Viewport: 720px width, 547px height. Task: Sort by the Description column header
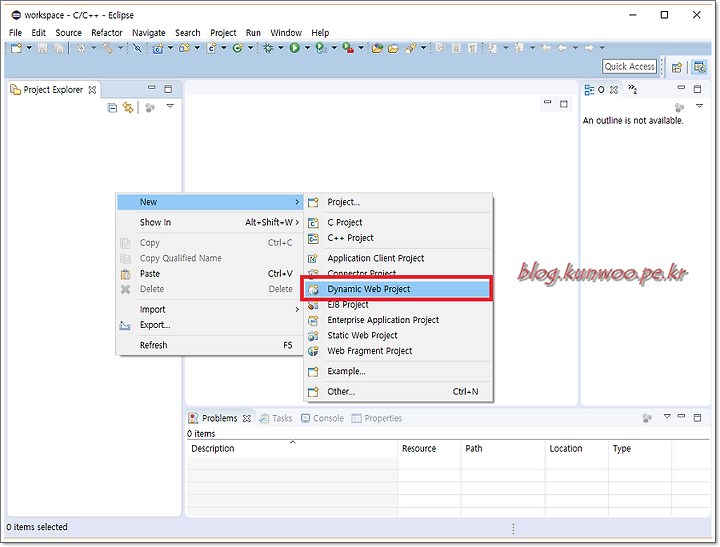pos(292,448)
